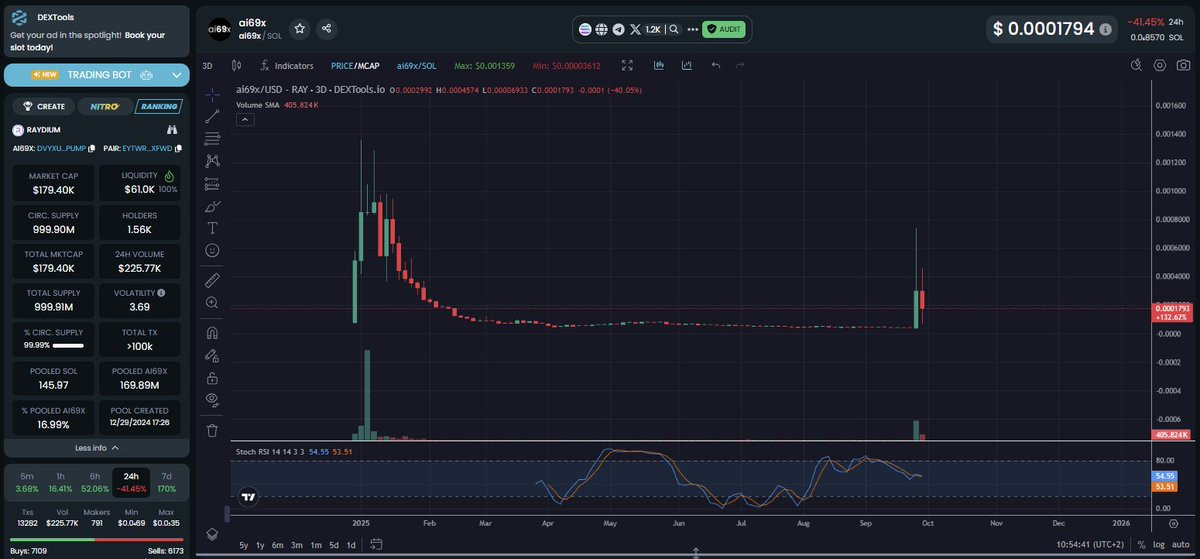Switch the chart to MCAP mode
This screenshot has height=559, width=1200.
368,65
